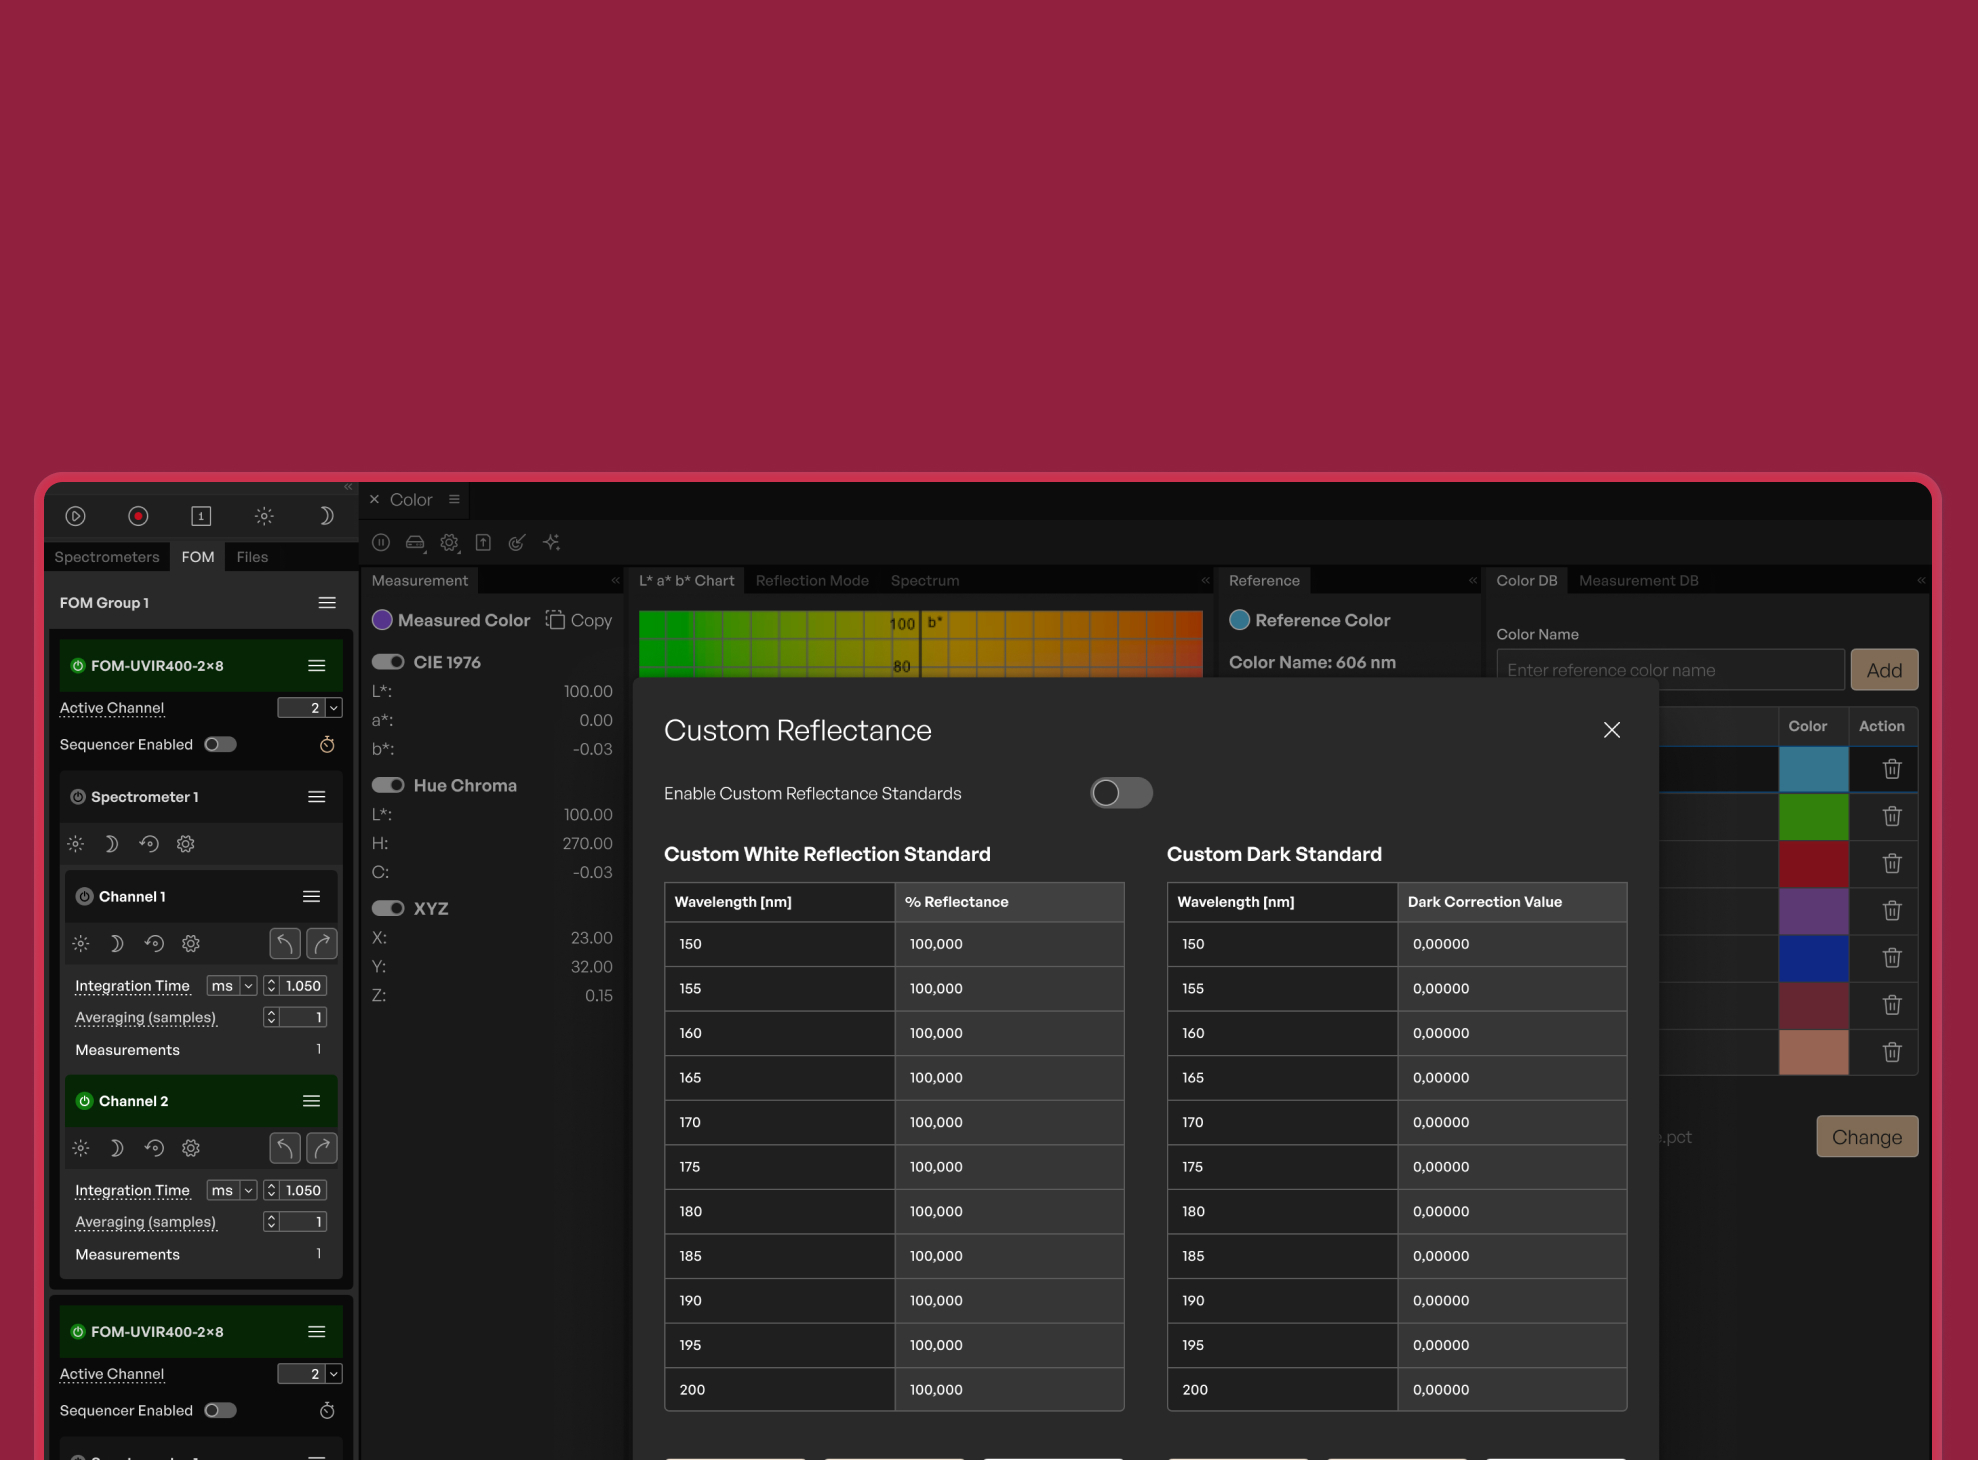The width and height of the screenshot is (1978, 1460).
Task: Switch to the Files tab
Action: coord(252,557)
